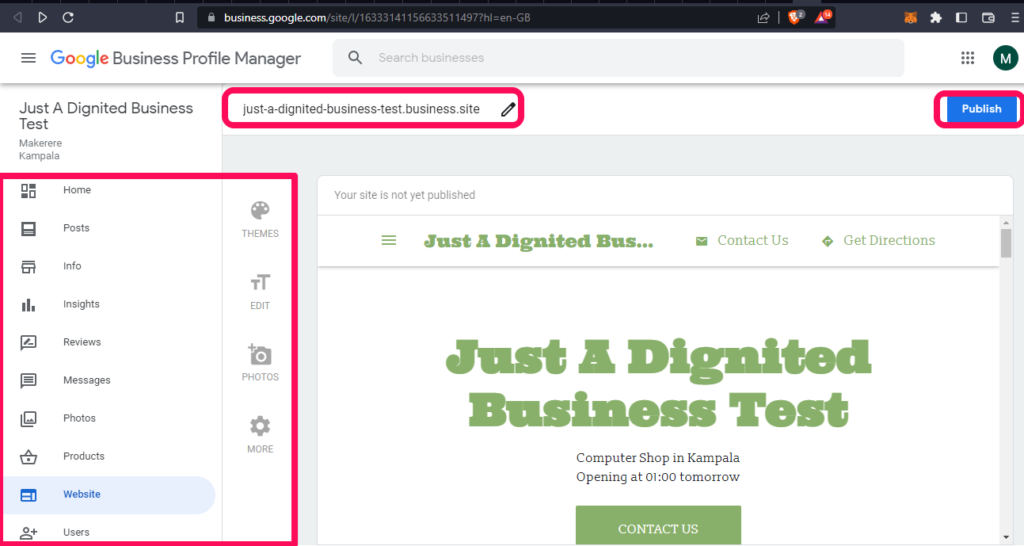Click Your site is not yet published notice

tap(404, 195)
